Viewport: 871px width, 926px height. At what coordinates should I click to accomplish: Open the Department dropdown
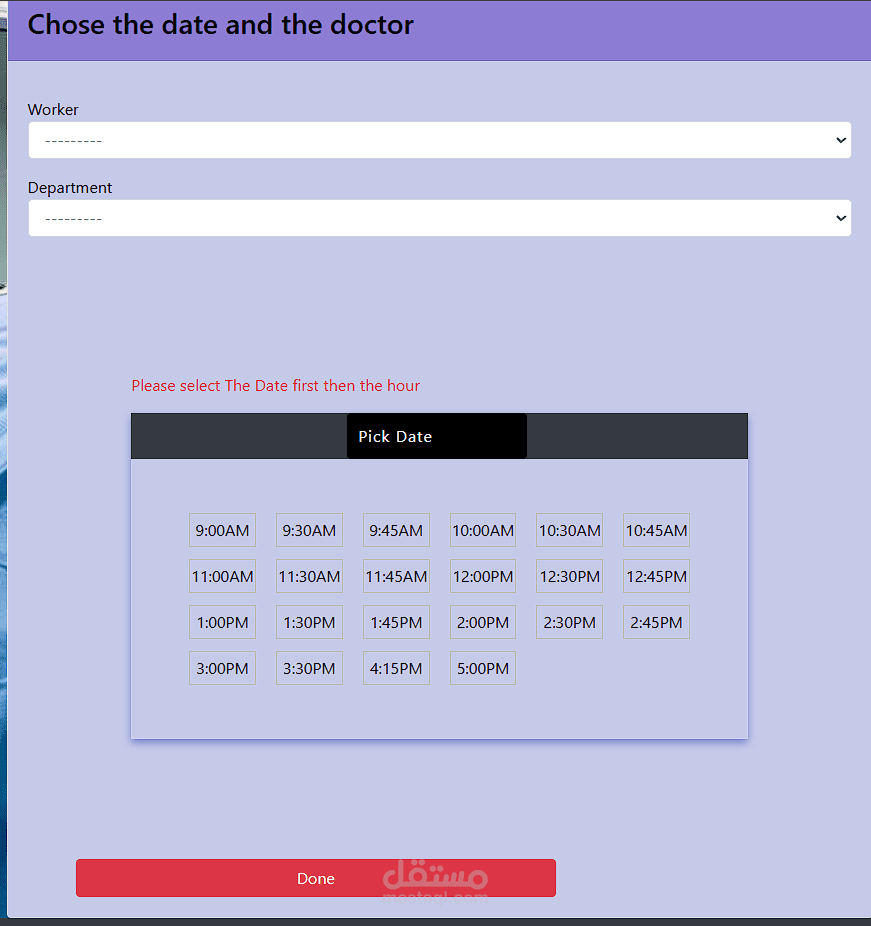[440, 218]
